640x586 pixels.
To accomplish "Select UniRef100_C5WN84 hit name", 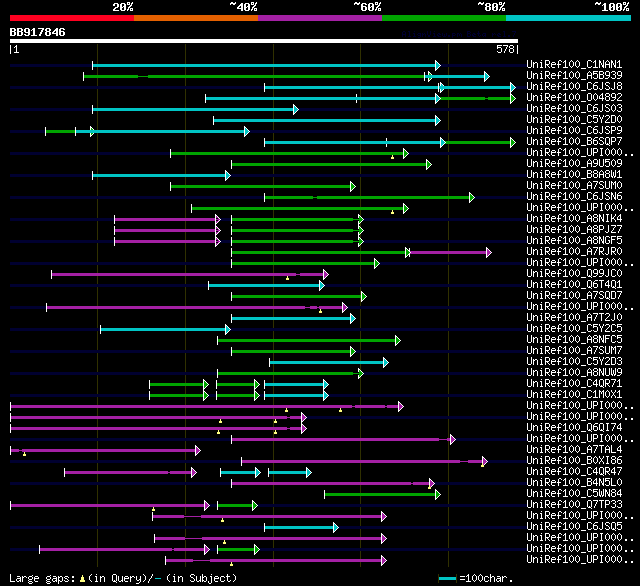I will [x=574, y=494].
